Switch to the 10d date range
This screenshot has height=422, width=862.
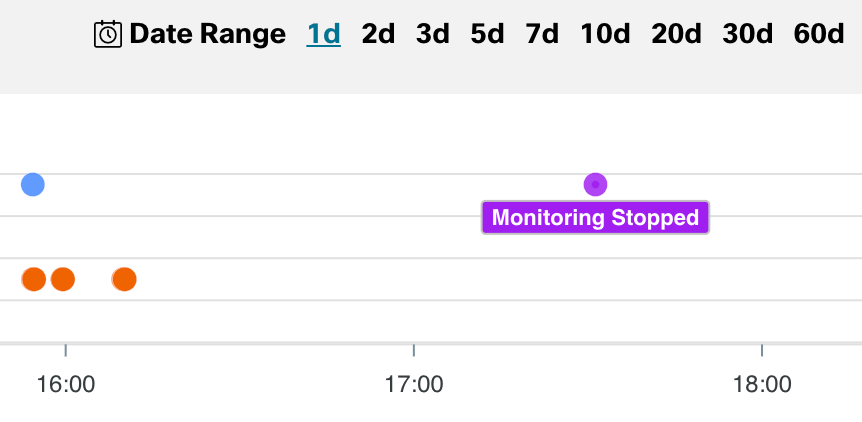[x=605, y=34]
